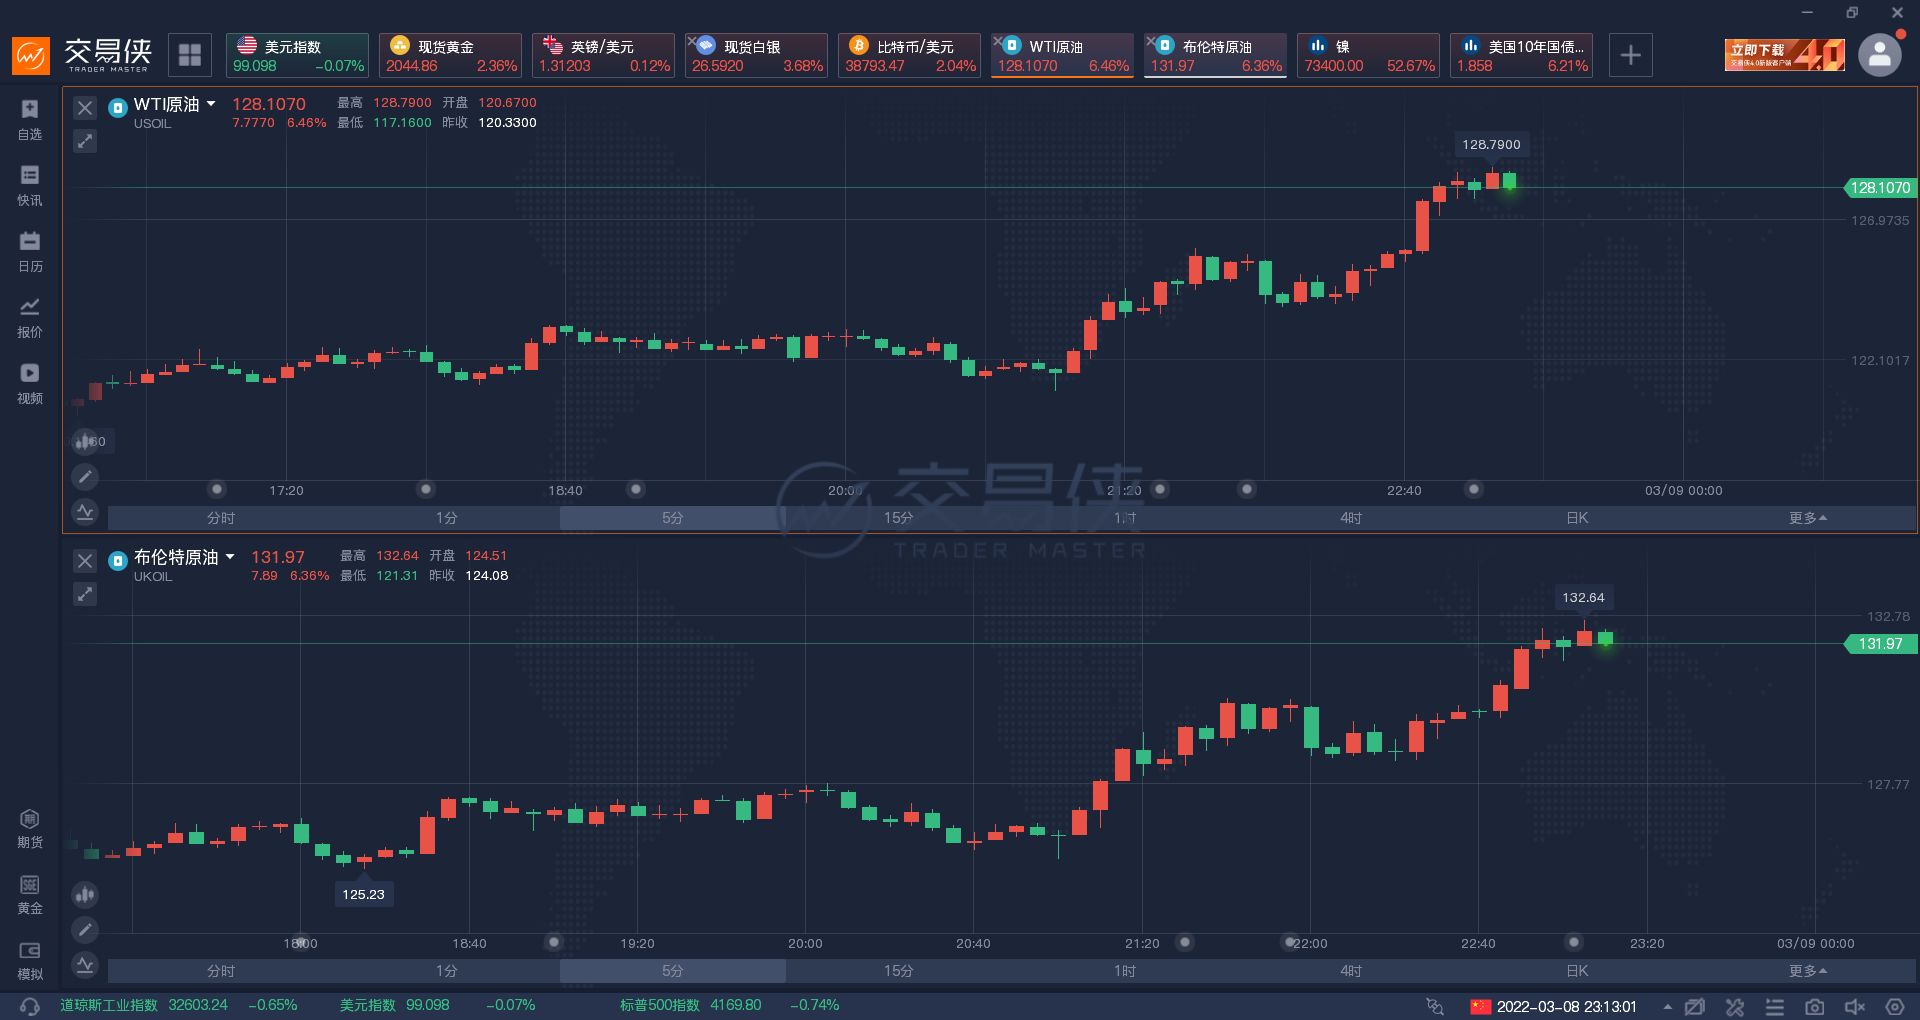Open the indicators tool in WTI原油 chart
Viewport: 1920px width, 1020px height.
tap(85, 512)
